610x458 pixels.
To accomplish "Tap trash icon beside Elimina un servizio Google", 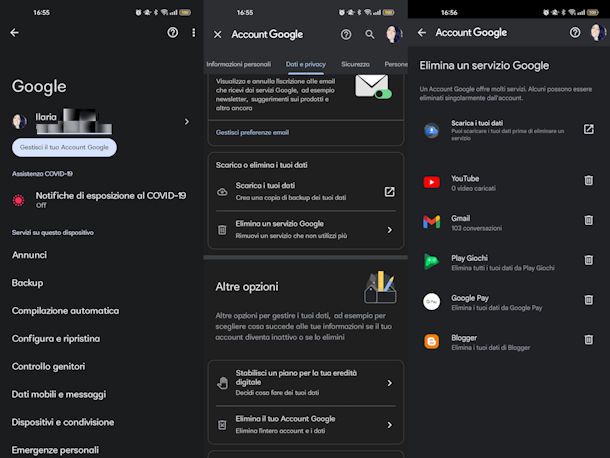I will coord(222,230).
